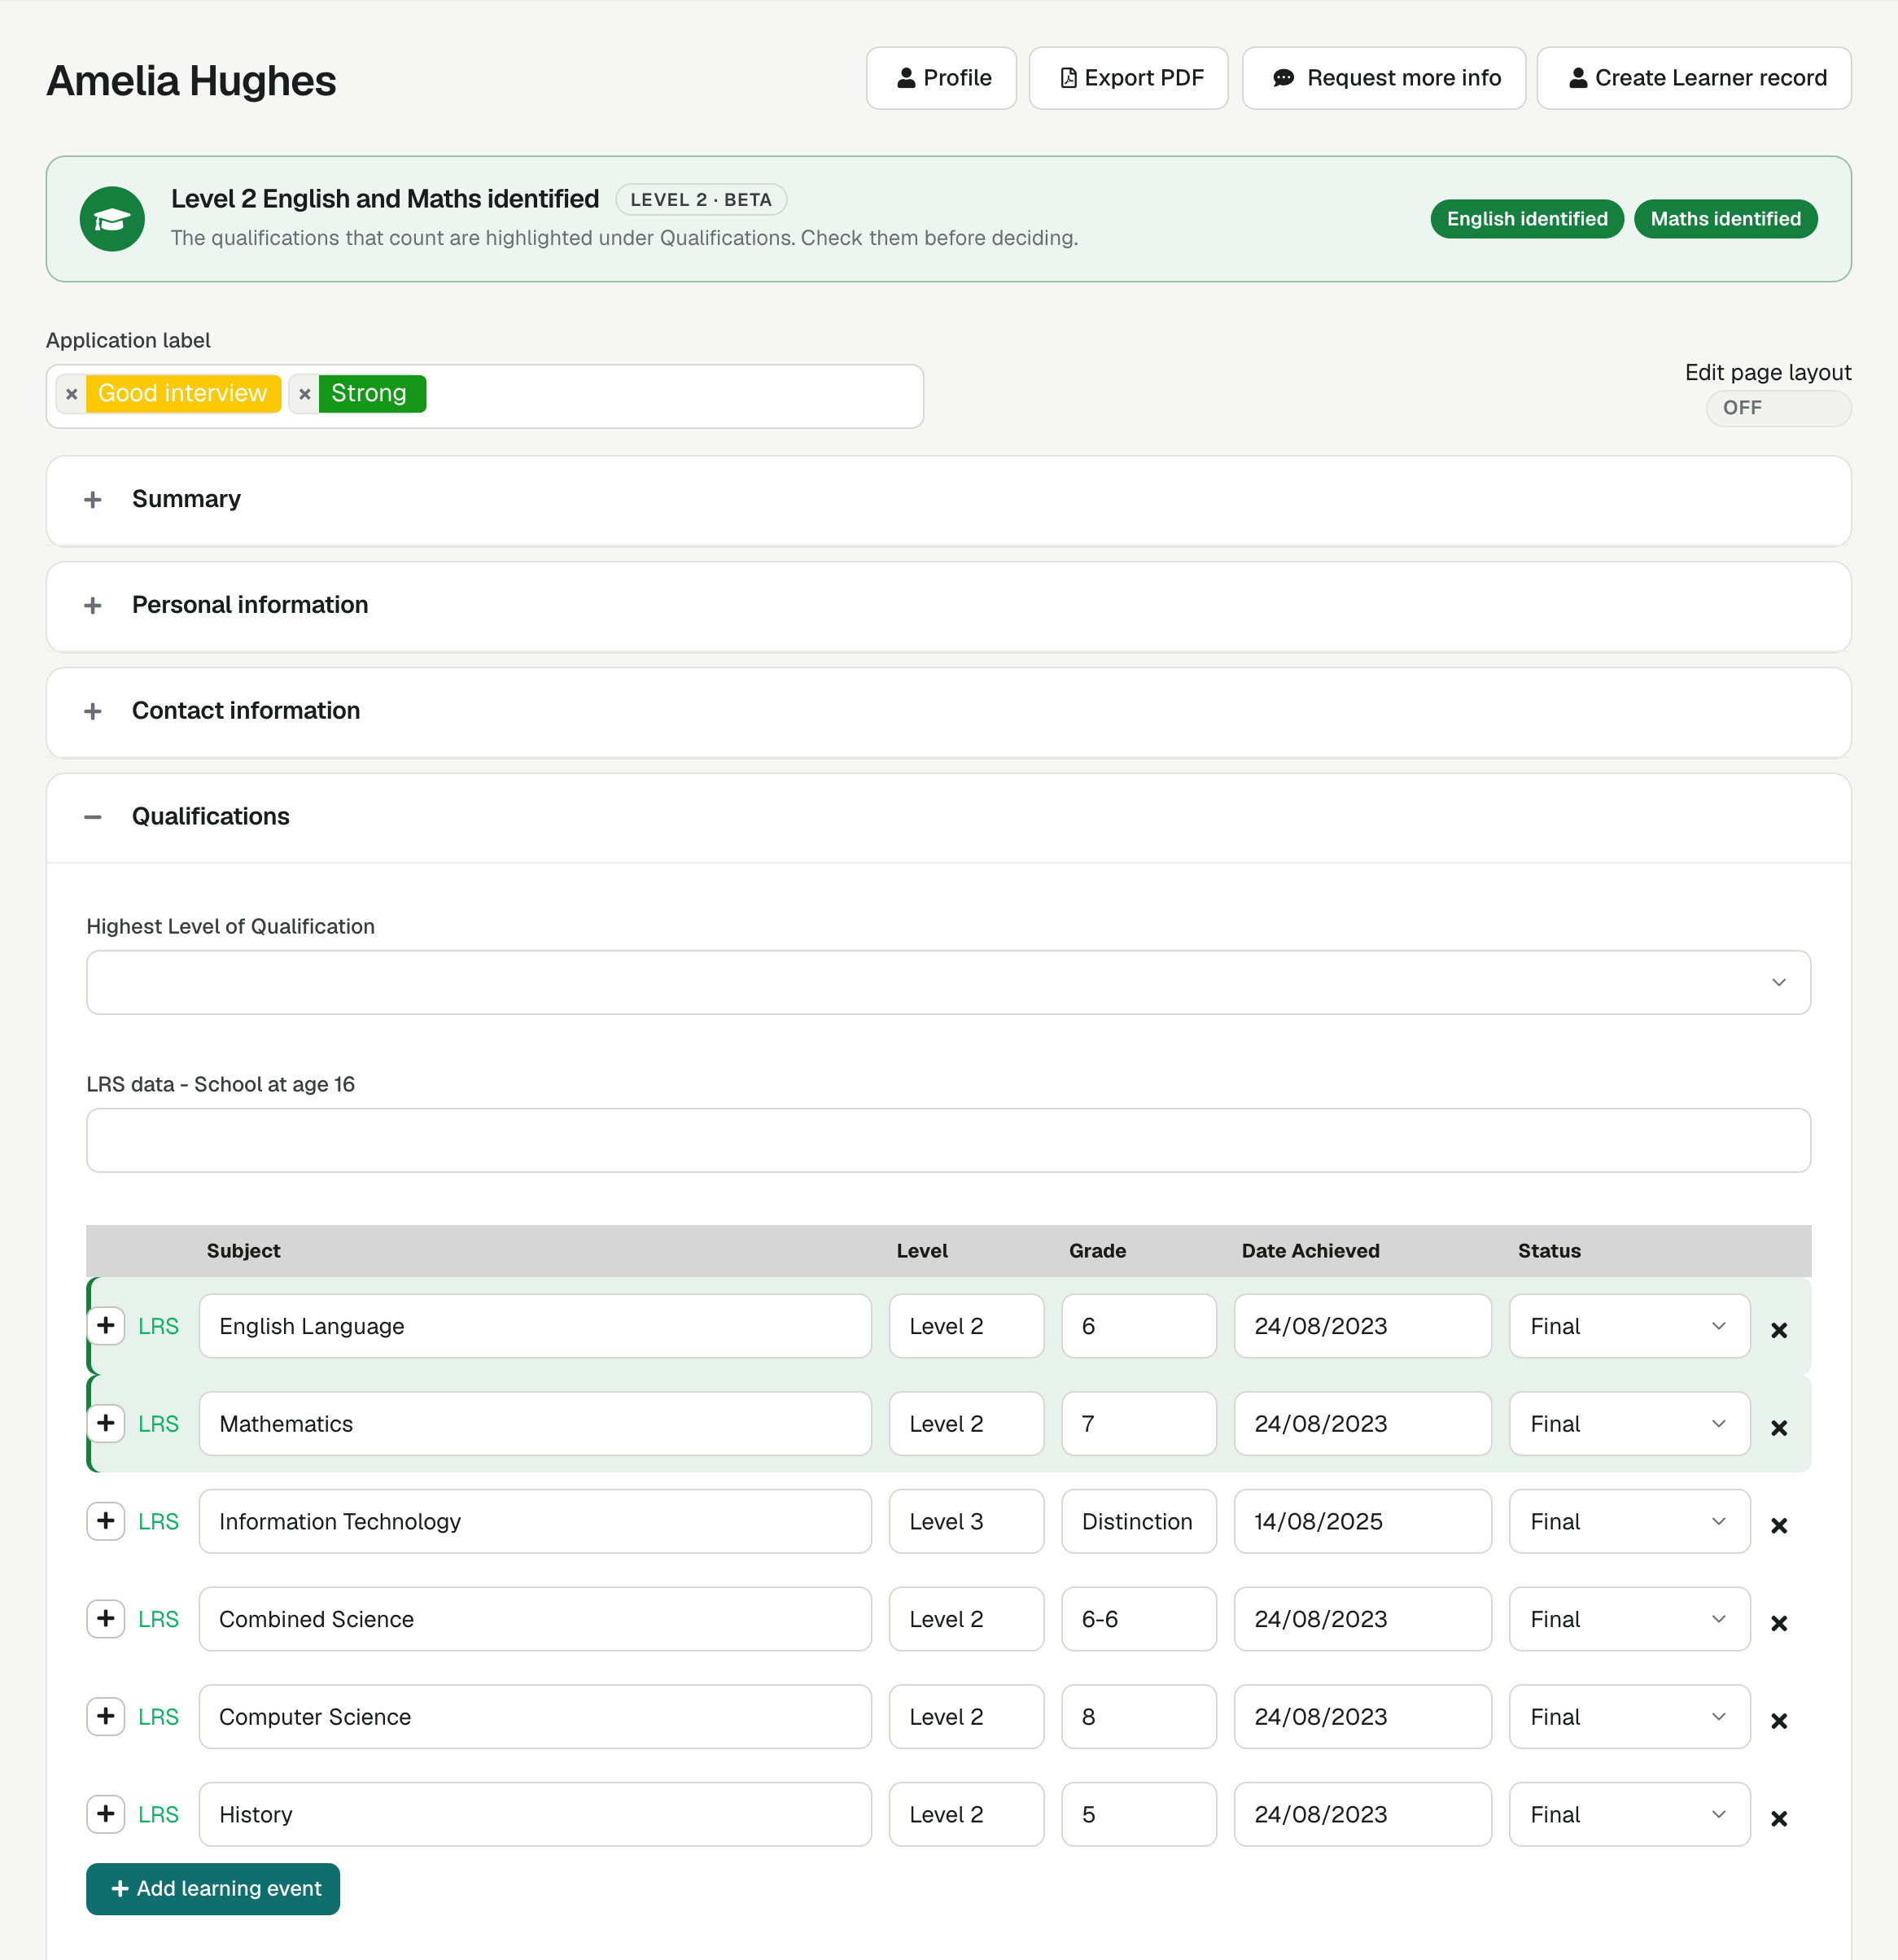The width and height of the screenshot is (1898, 1960).
Task: Click the Distinction grade field
Action: [x=1139, y=1521]
